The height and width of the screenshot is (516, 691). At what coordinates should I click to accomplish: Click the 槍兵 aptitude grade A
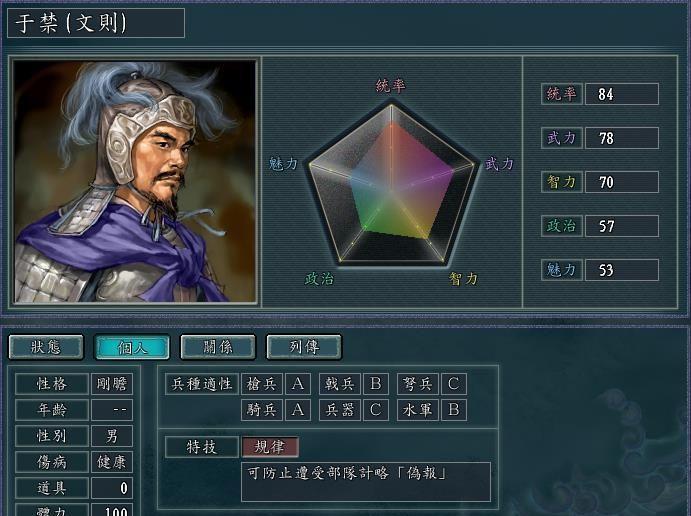298,384
